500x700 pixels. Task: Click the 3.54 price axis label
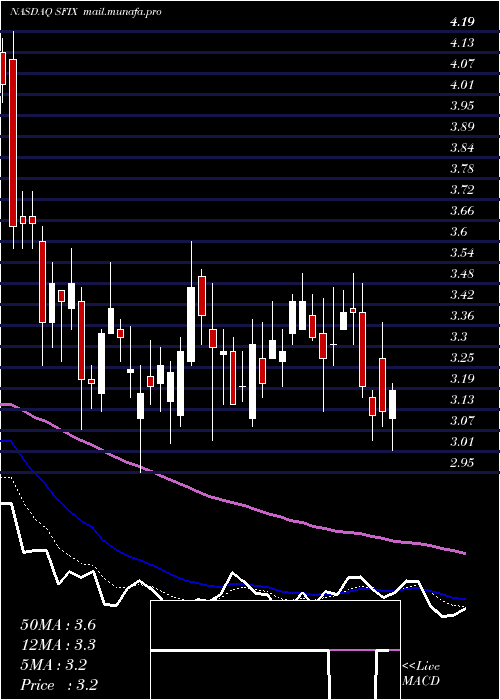click(462, 253)
